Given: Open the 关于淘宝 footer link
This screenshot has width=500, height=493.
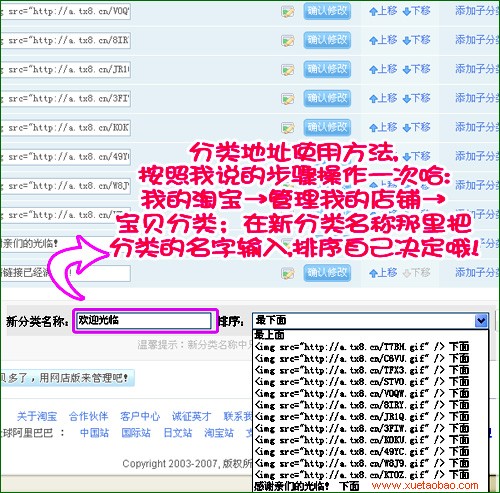Looking at the screenshot, I should (37, 416).
